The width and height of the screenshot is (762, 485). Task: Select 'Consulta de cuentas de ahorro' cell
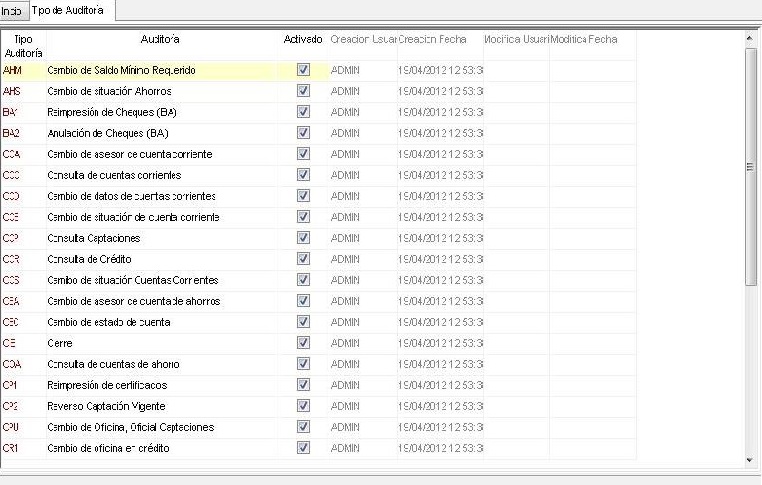click(x=162, y=364)
